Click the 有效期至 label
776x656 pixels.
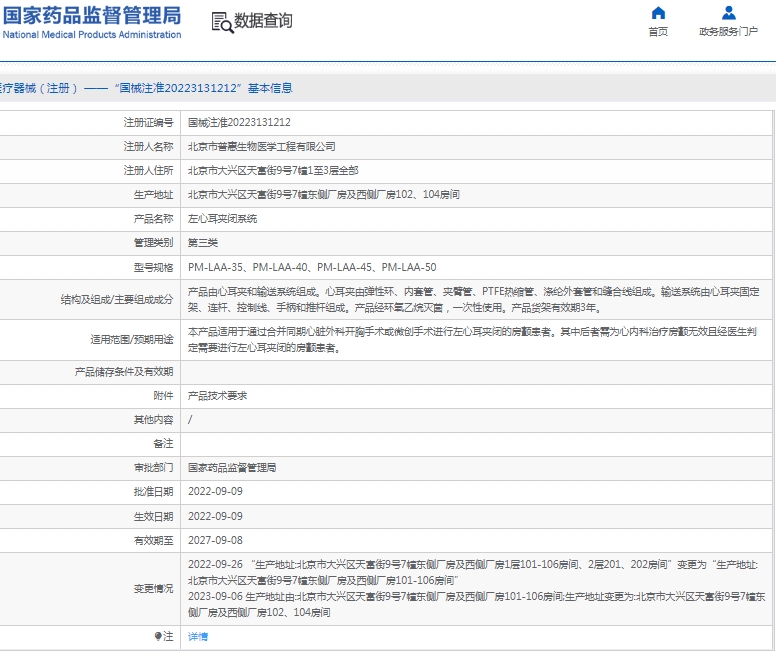click(x=153, y=541)
